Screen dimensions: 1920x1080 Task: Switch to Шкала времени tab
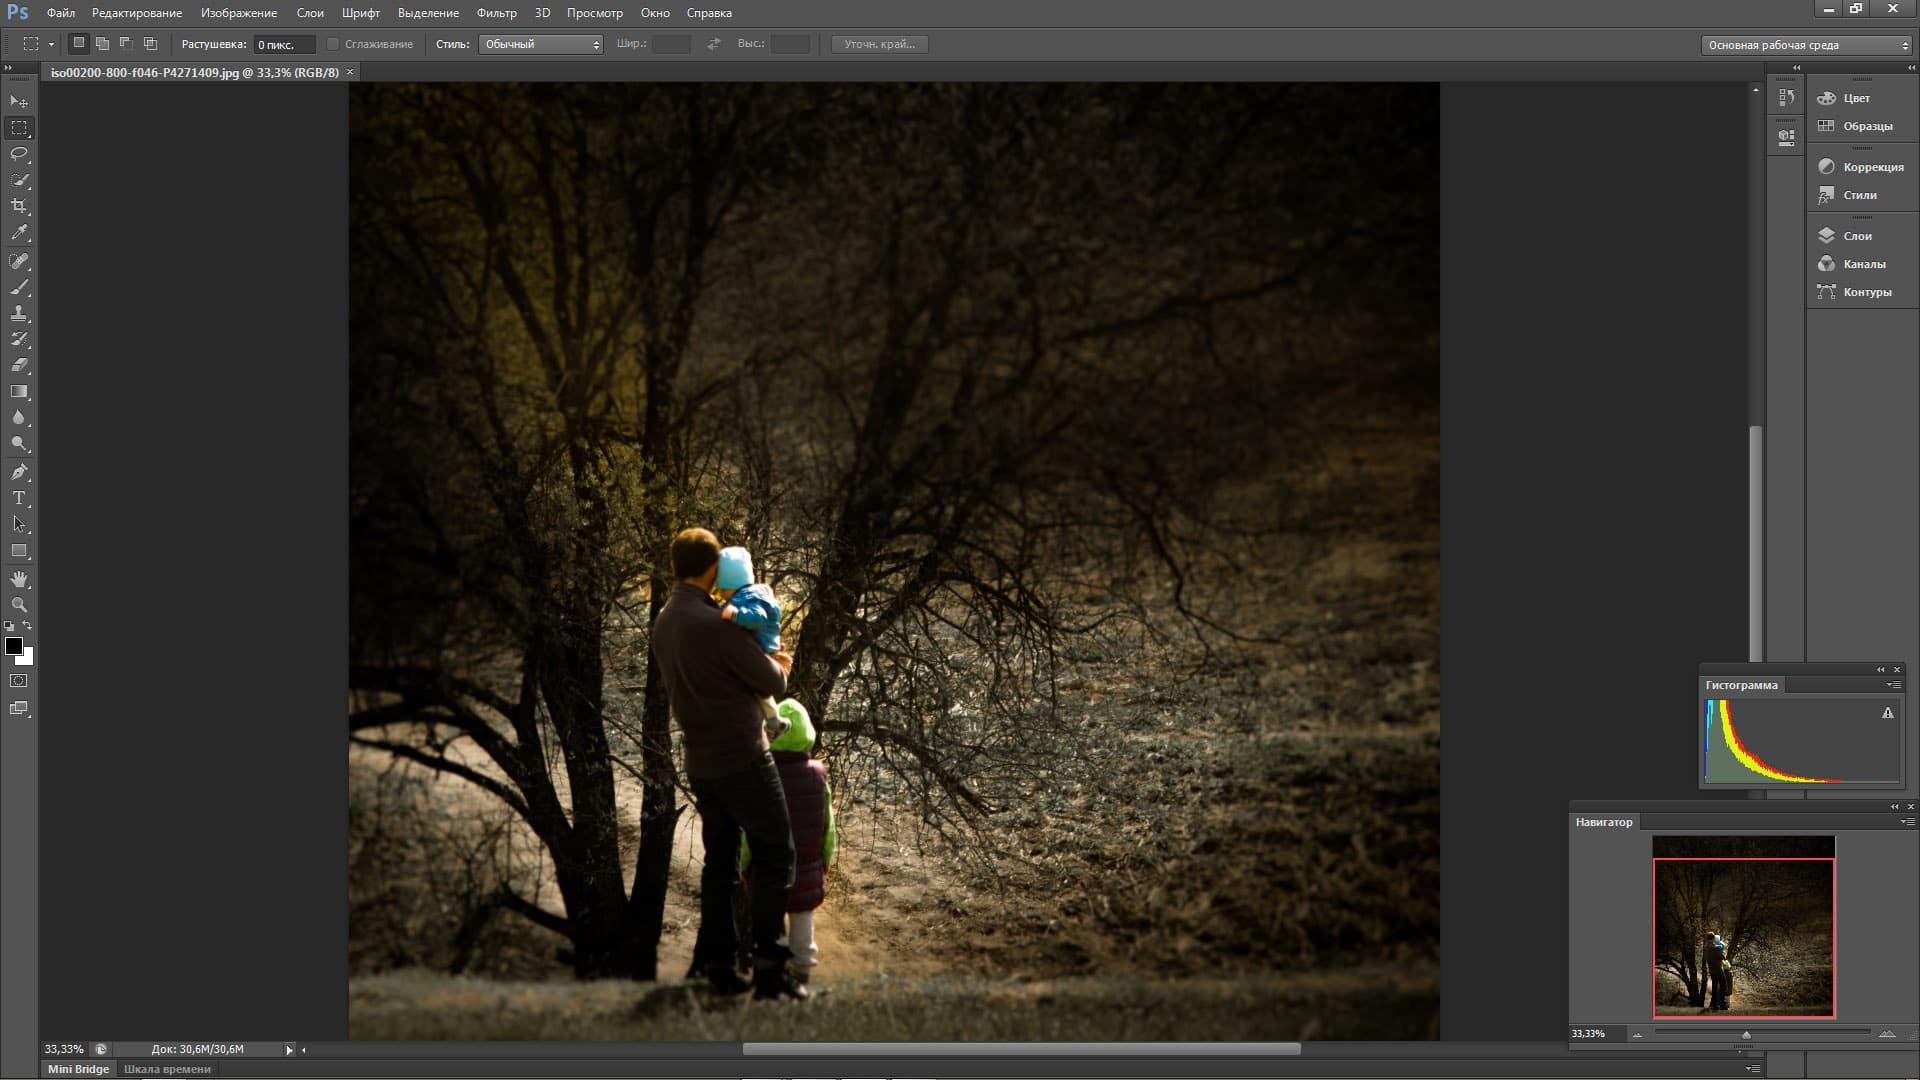[x=167, y=1069]
